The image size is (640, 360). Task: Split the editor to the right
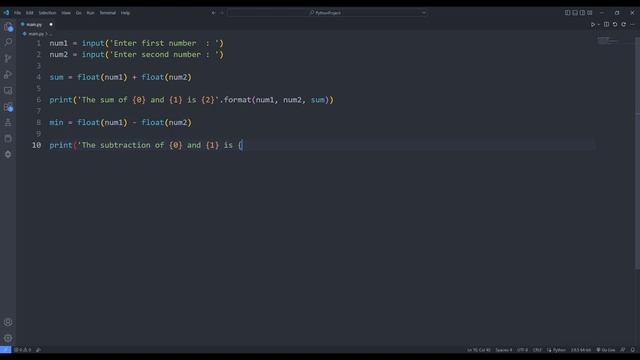[x=607, y=24]
